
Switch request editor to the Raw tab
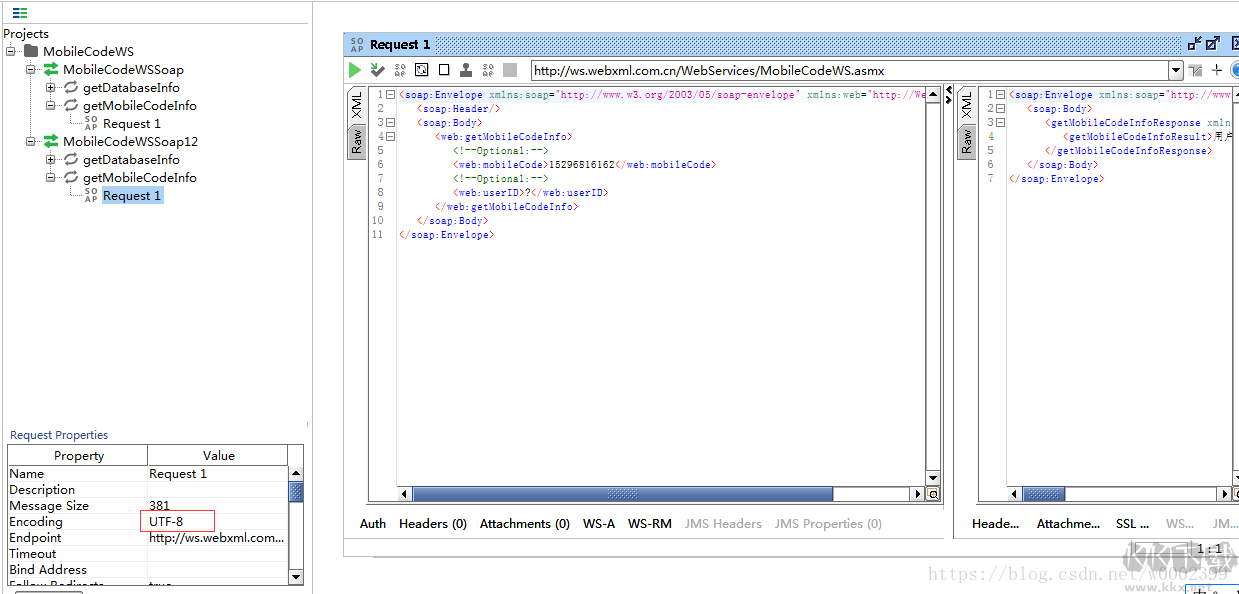(x=356, y=142)
